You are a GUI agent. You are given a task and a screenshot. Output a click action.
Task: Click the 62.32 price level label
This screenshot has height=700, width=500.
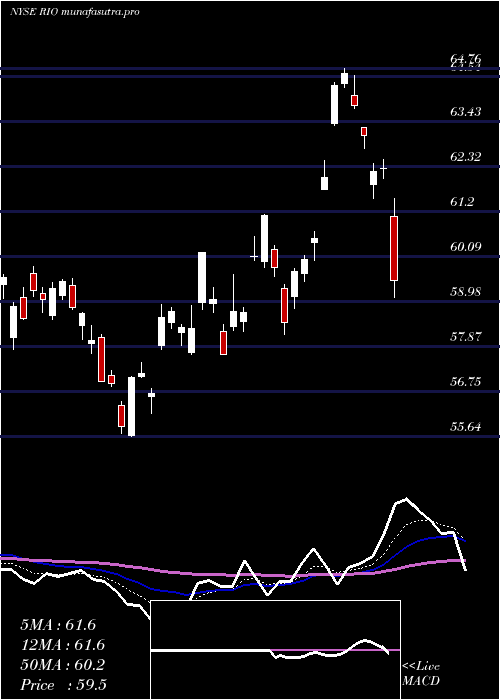pos(466,156)
